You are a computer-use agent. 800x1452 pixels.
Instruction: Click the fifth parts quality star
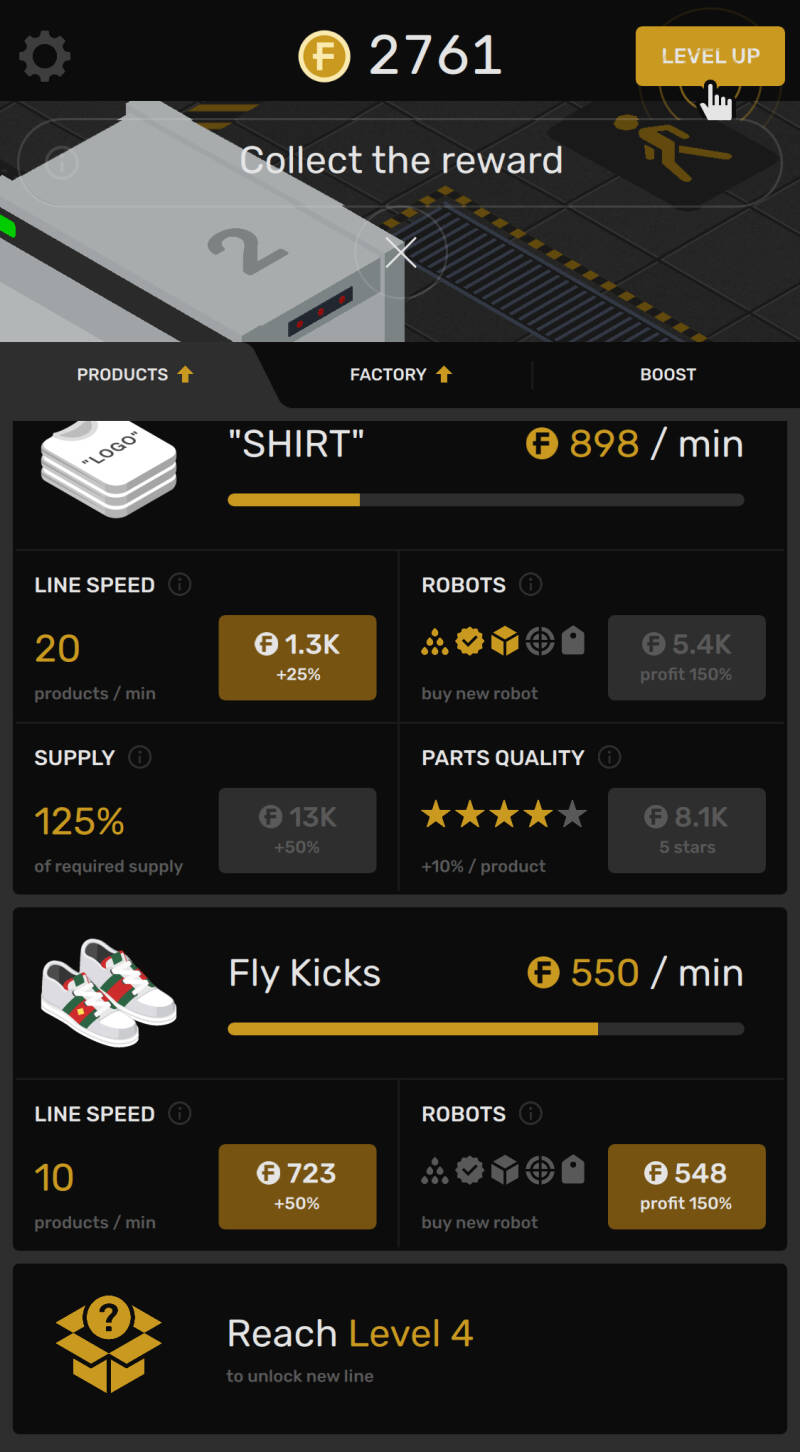(x=572, y=815)
